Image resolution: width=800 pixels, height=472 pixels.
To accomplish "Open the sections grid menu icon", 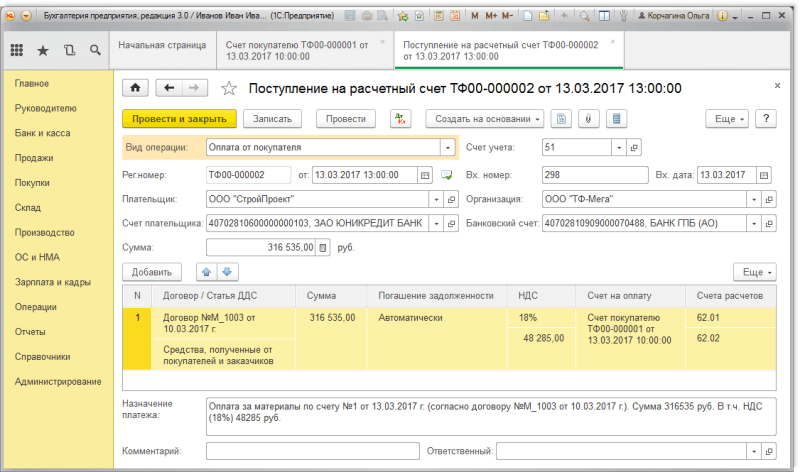I will point(17,50).
